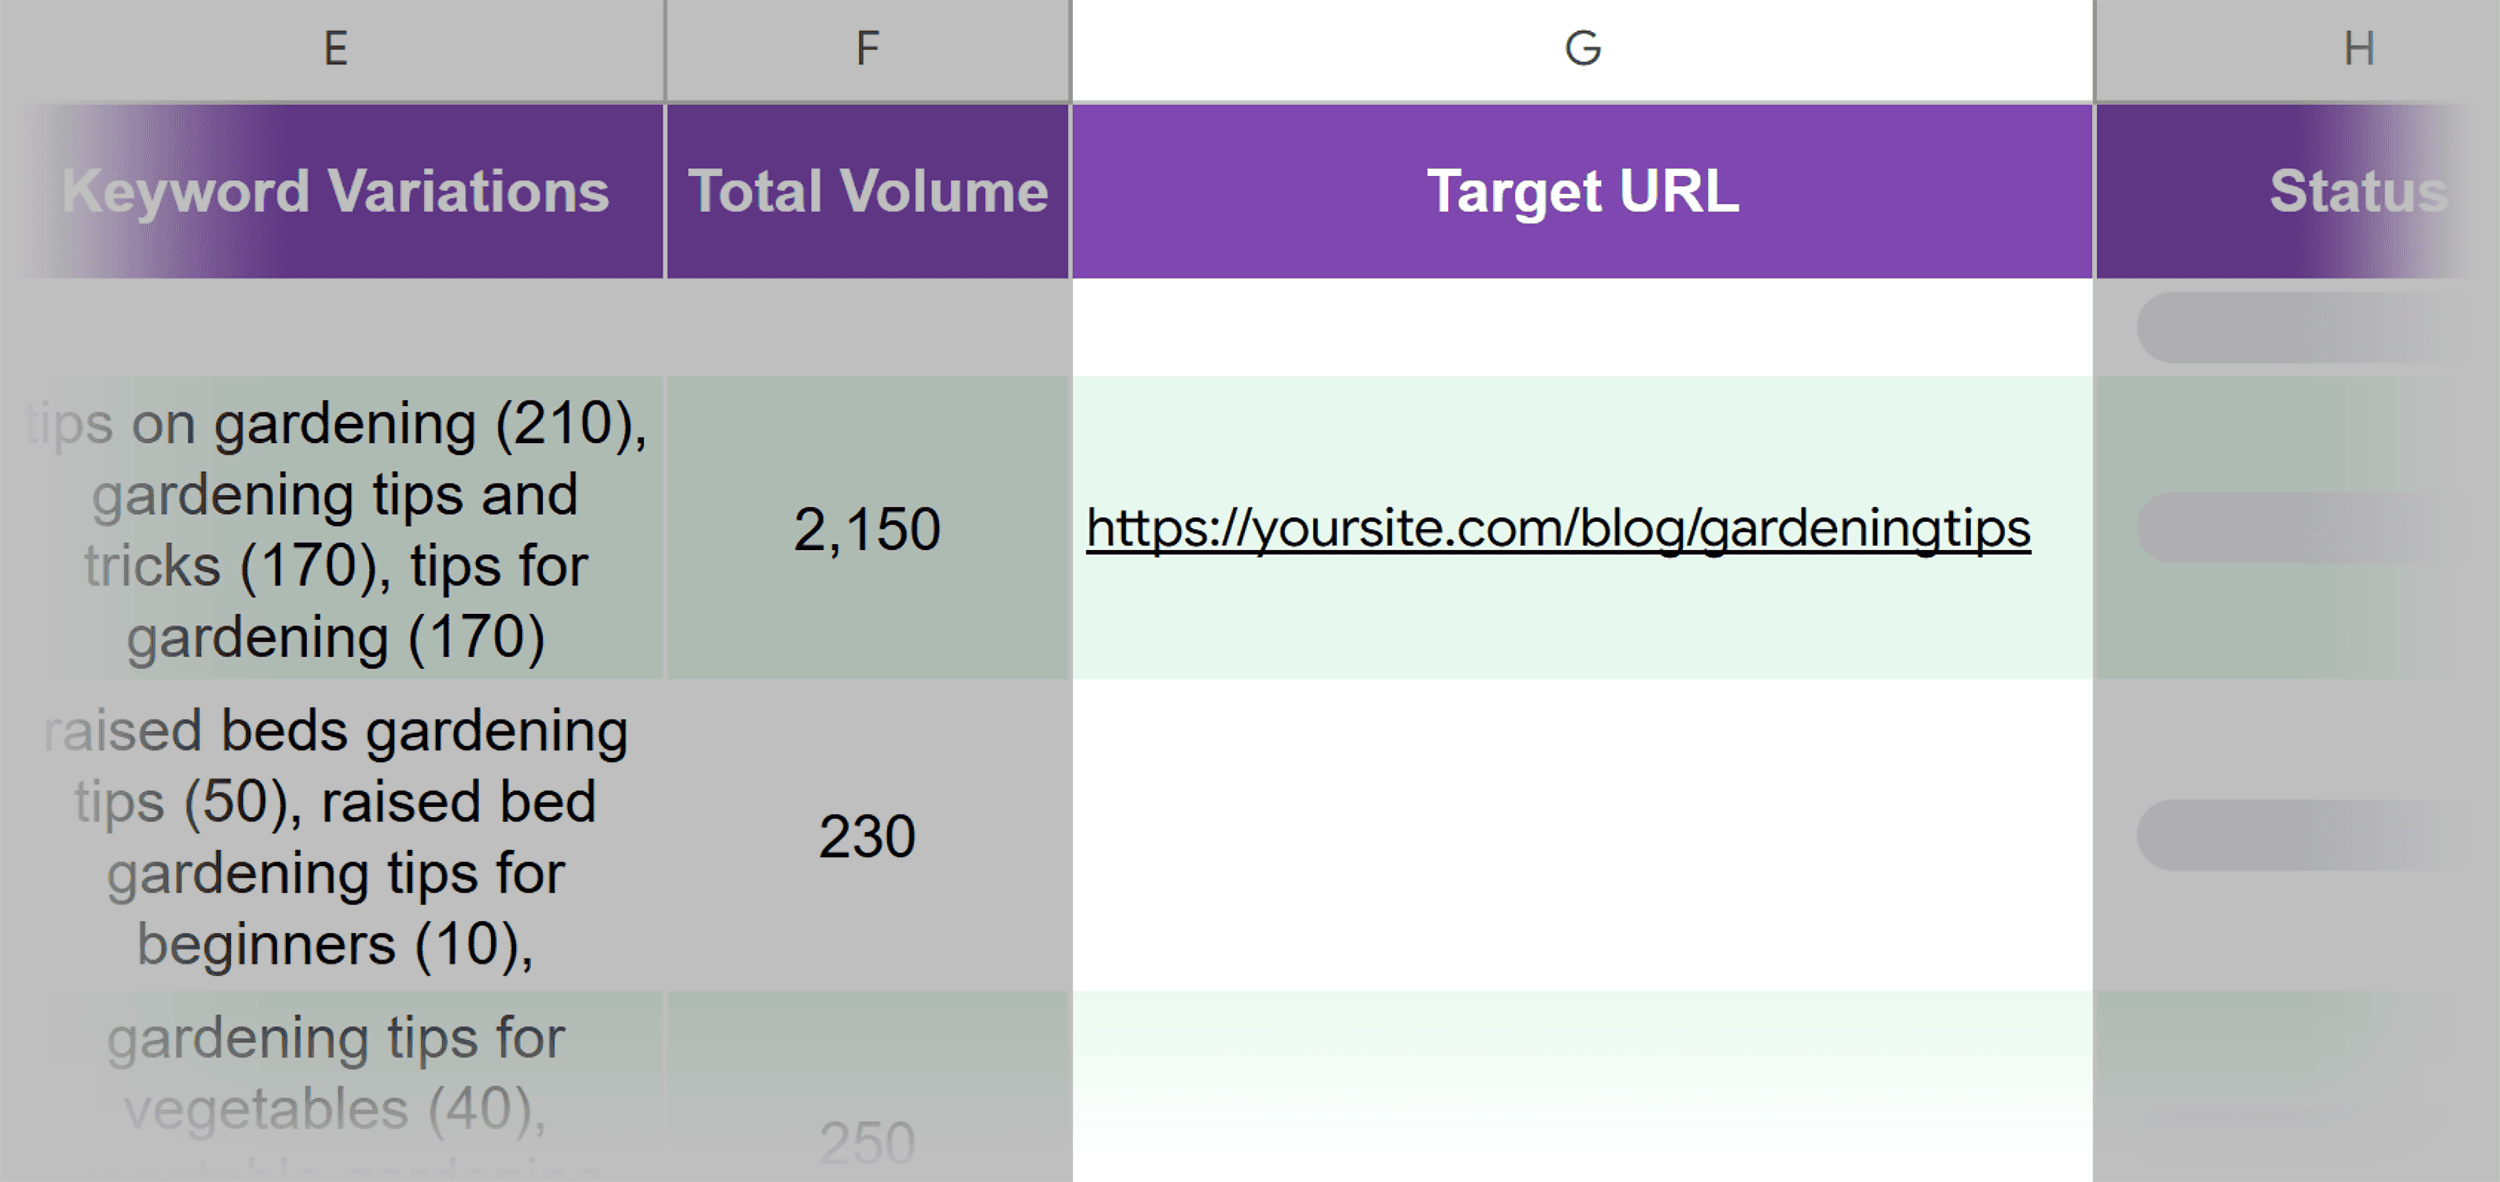This screenshot has width=2500, height=1182.
Task: Click the Keyword Variations header cell
Action: [x=335, y=191]
